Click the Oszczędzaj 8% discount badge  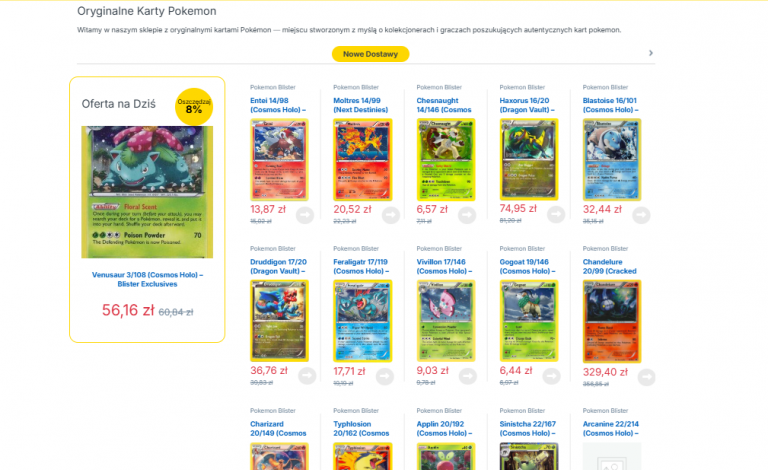point(194,106)
